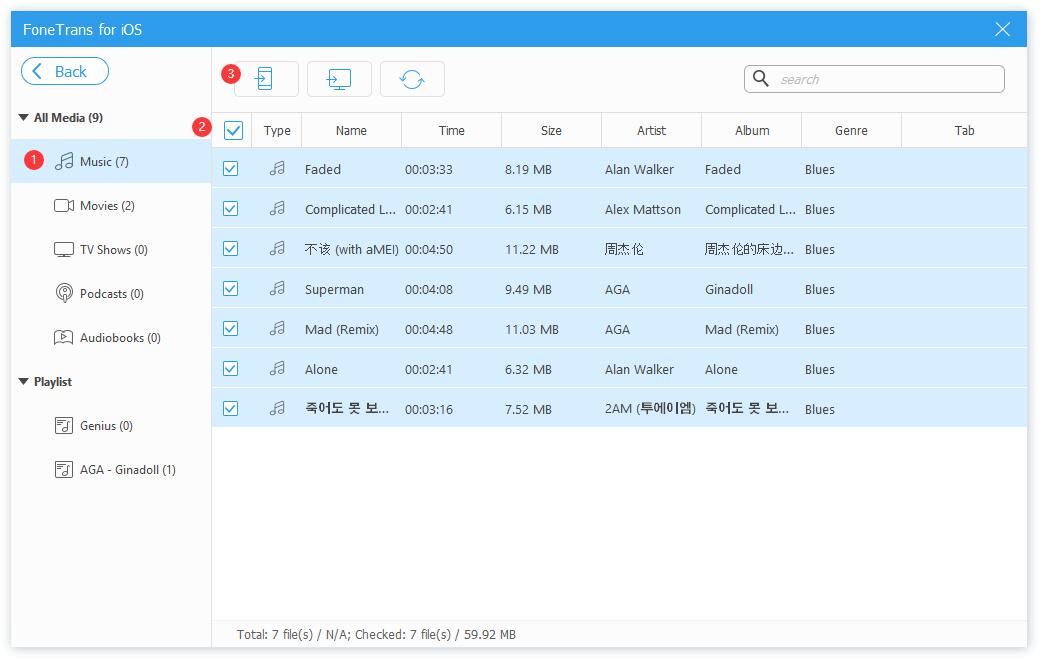Click the 周杰伦 artist cell

point(624,249)
